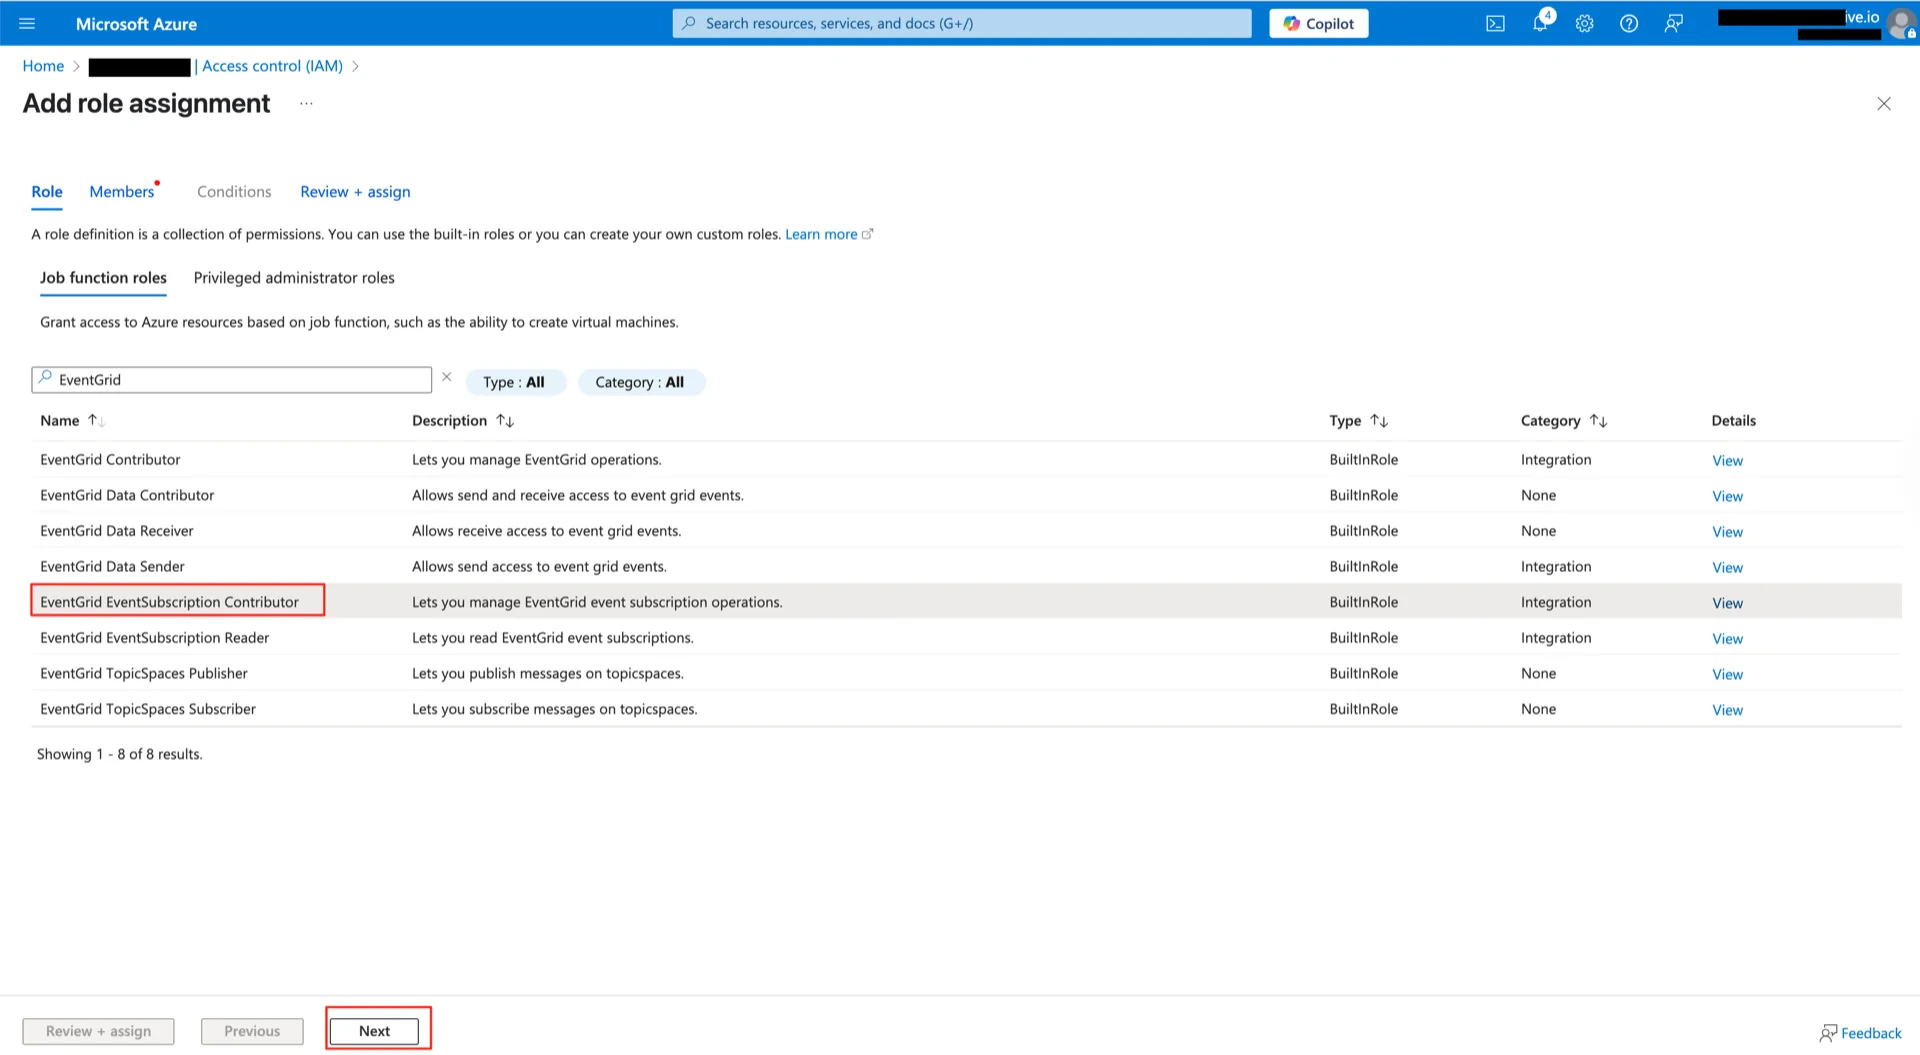
Task: Select the EventGrid Data Contributor role
Action: (127, 495)
